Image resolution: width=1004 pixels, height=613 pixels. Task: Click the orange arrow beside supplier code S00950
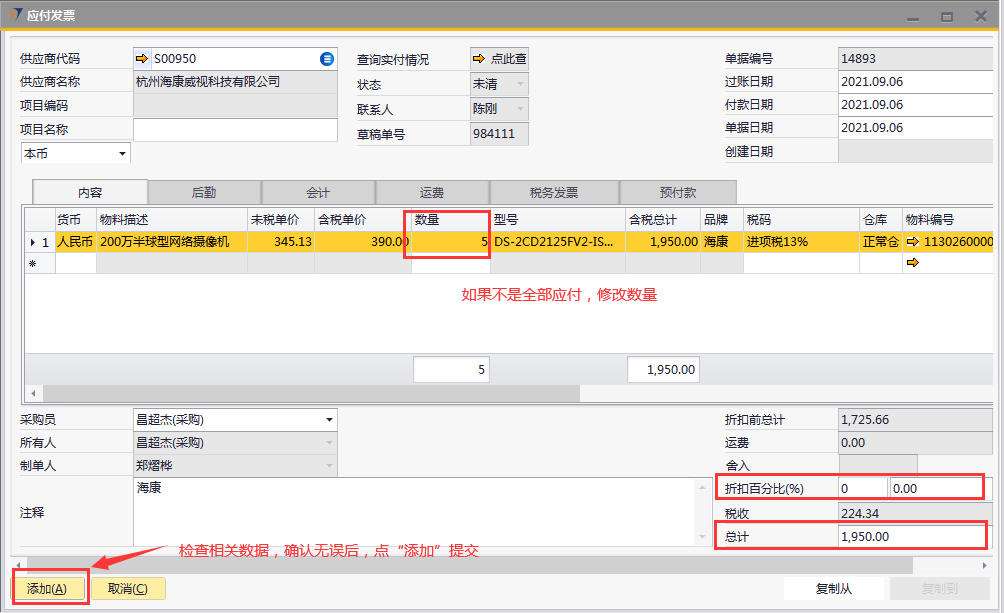pyautogui.click(x=141, y=59)
